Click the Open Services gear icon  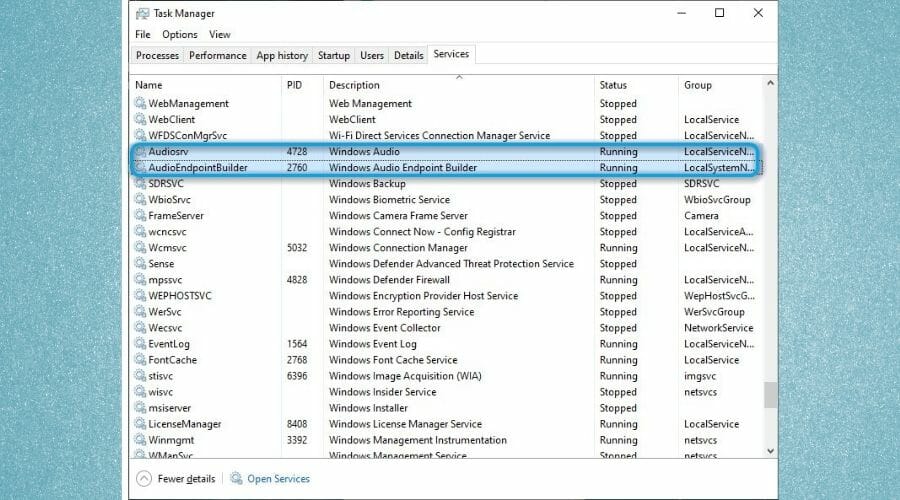tap(236, 478)
